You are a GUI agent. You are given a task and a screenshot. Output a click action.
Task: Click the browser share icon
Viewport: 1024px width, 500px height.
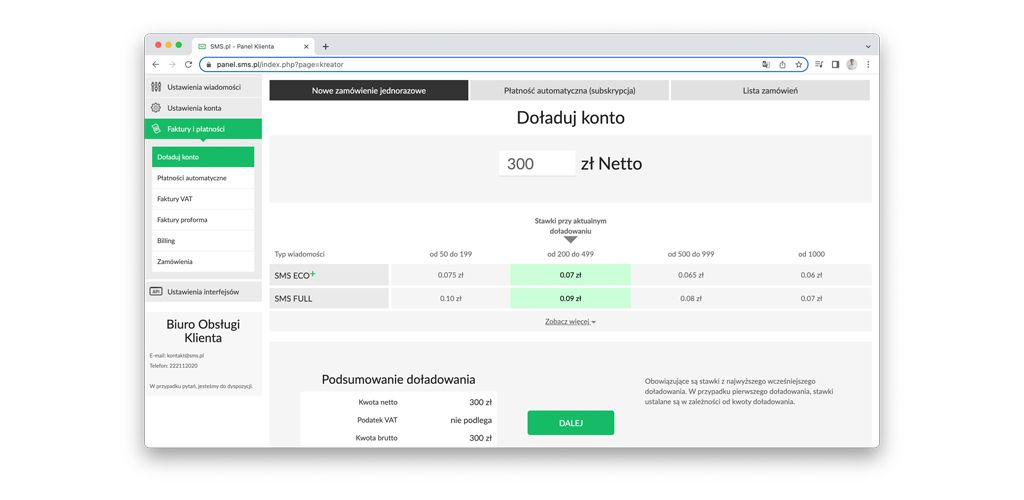point(782,64)
